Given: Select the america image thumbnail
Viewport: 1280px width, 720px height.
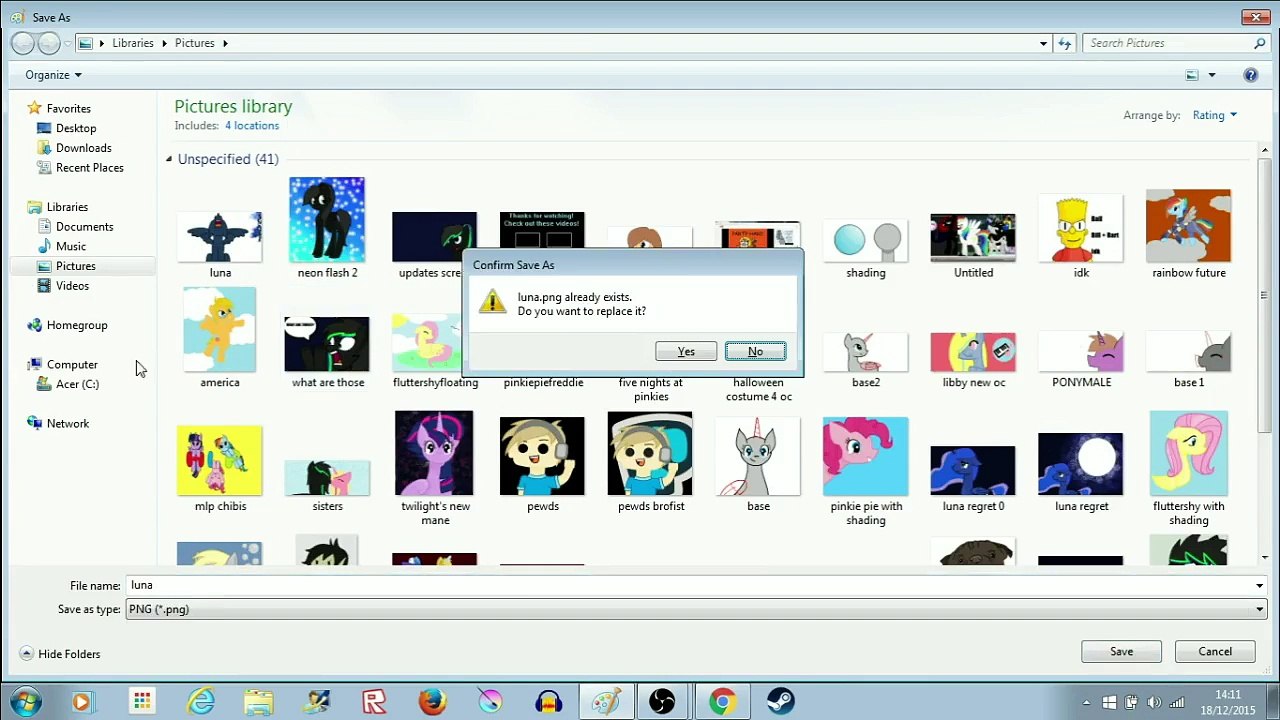Looking at the screenshot, I should point(220,330).
